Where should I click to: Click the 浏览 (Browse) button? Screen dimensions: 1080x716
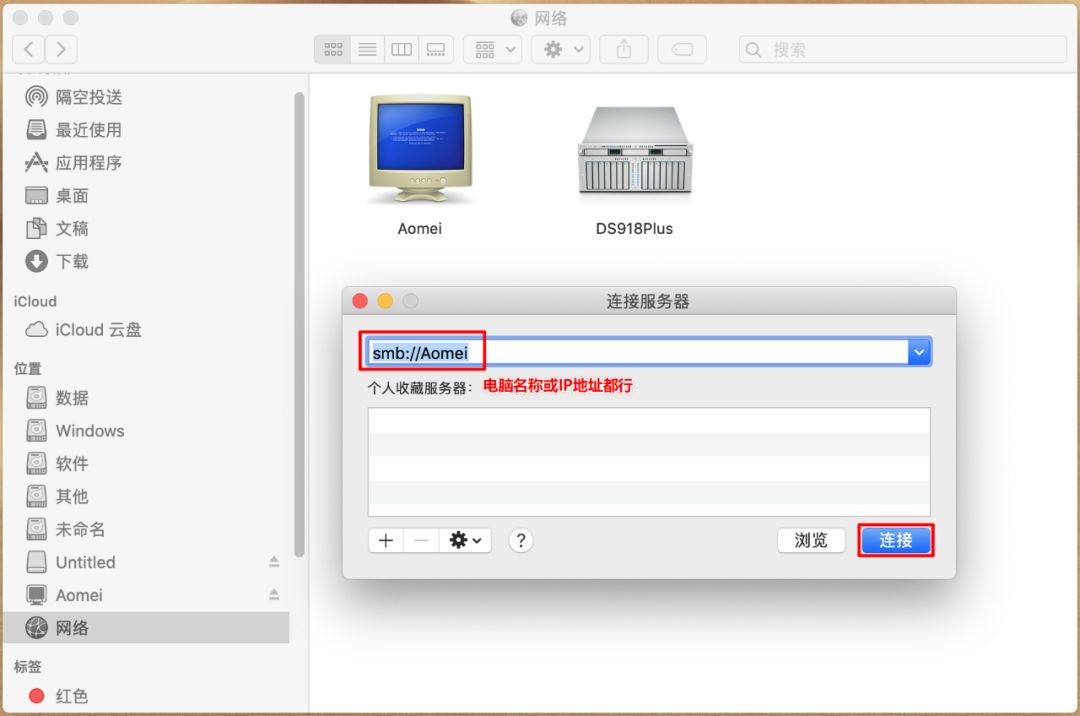[811, 540]
